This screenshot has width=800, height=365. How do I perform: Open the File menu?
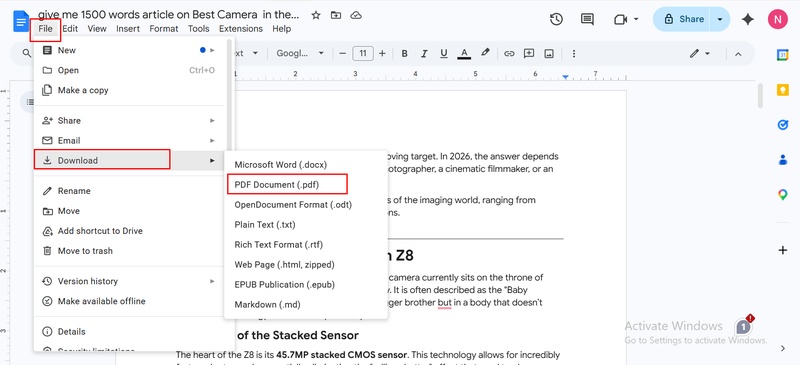coord(45,29)
